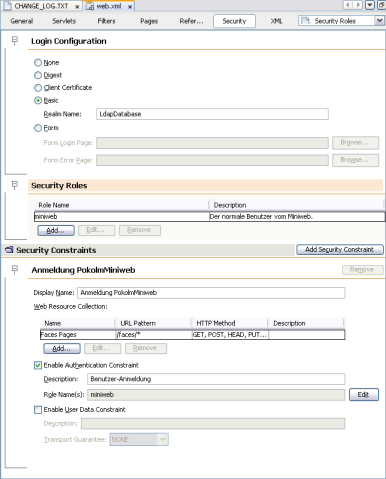Screen dimensions: 386x479
Task: Toggle Enable User Data Constraint checkbox
Action: coord(38,410)
